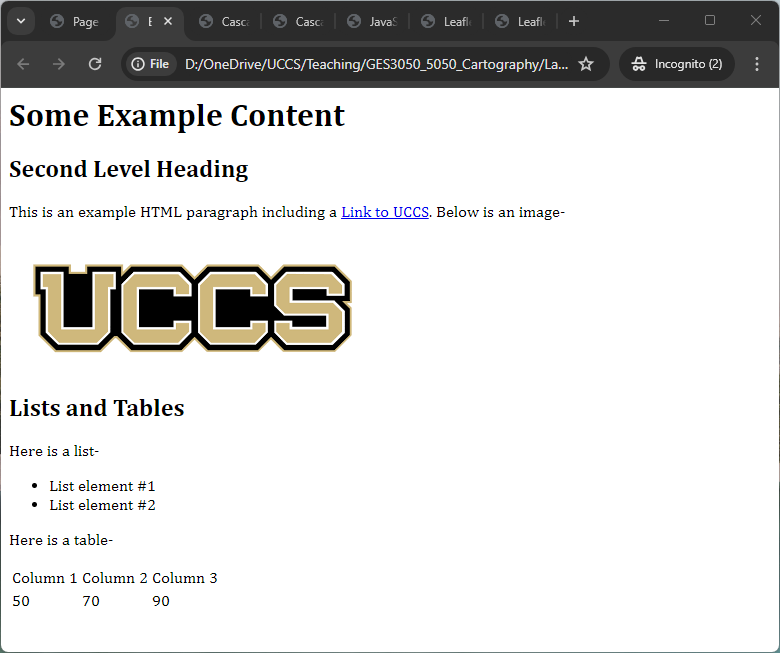Viewport: 780px width, 653px height.
Task: Click the Lists and Tables heading
Action: (x=97, y=408)
